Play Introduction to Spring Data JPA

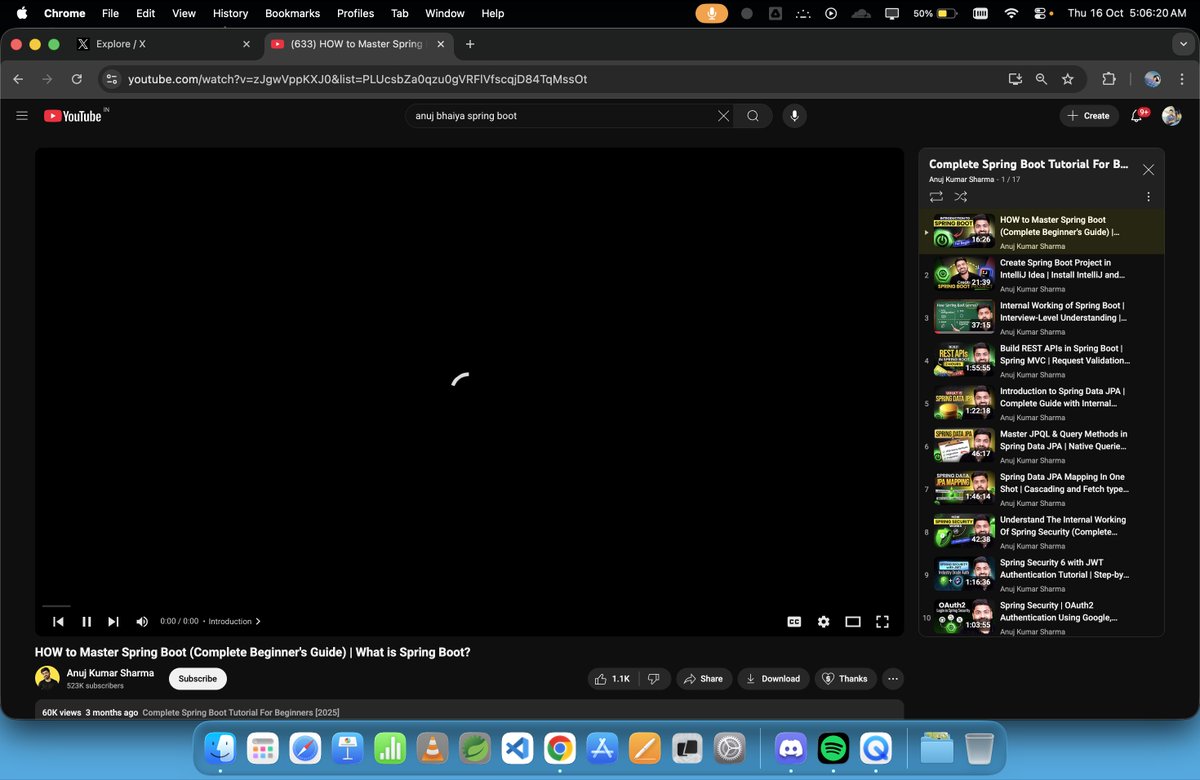click(1041, 404)
